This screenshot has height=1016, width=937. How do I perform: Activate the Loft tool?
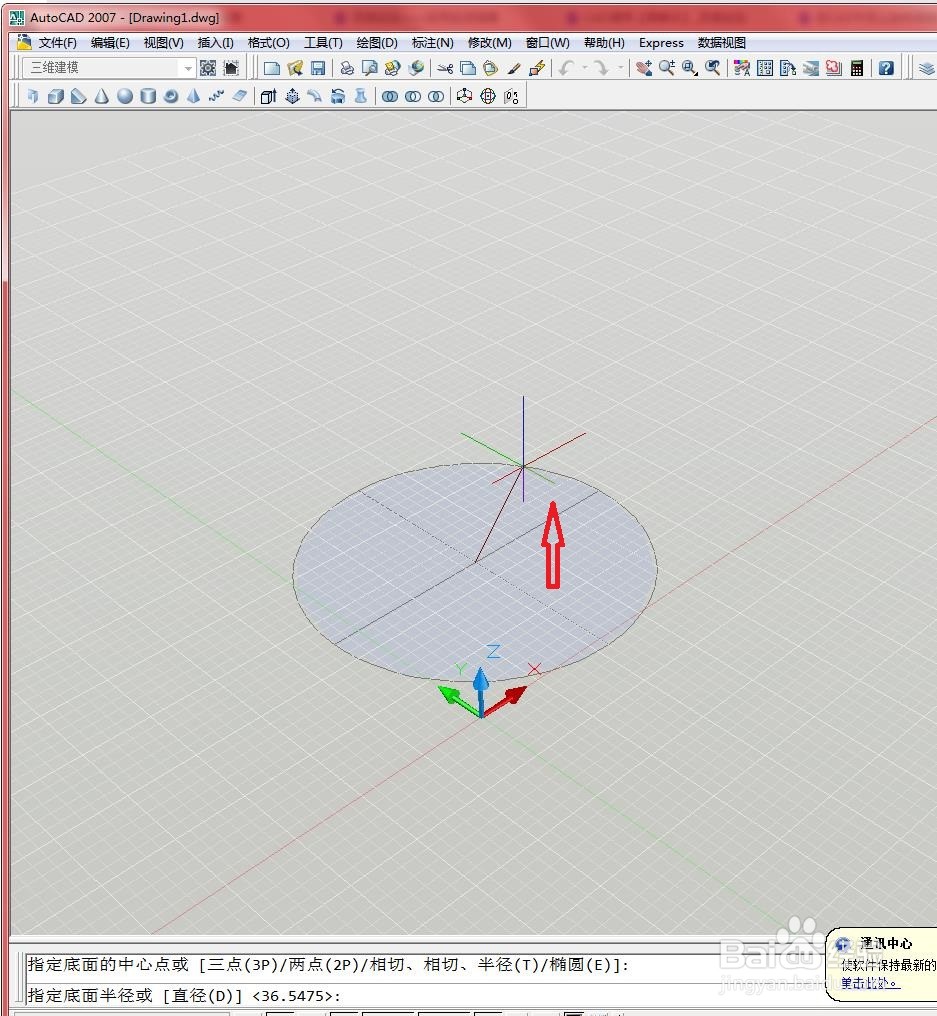click(x=361, y=97)
